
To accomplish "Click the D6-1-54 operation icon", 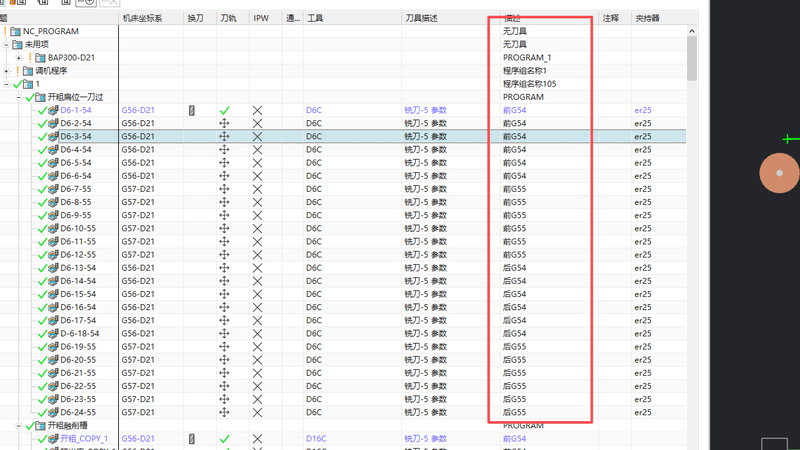I will tap(53, 110).
